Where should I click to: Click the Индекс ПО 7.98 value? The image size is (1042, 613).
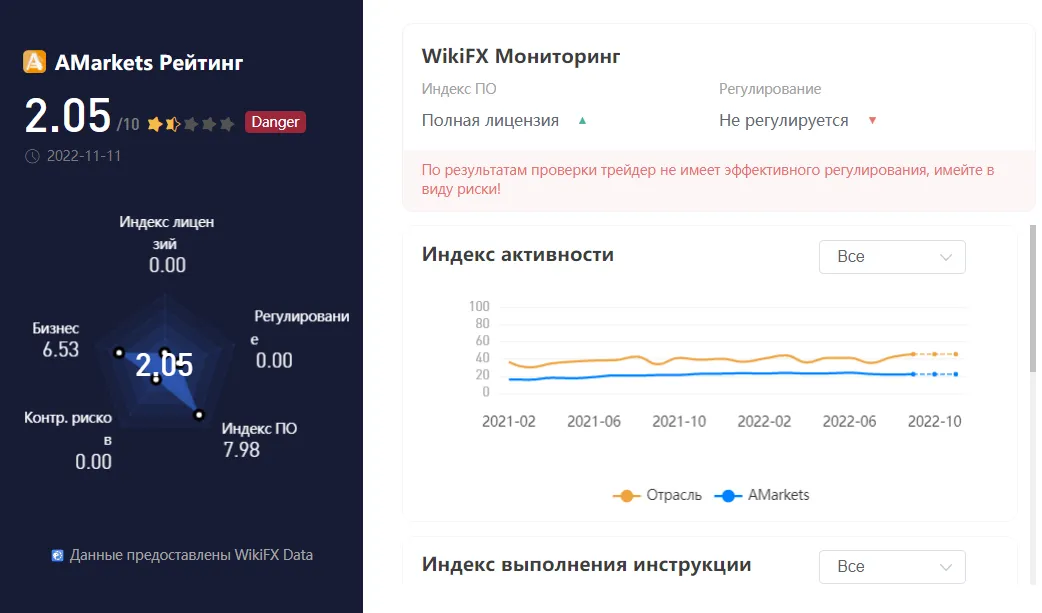(241, 449)
